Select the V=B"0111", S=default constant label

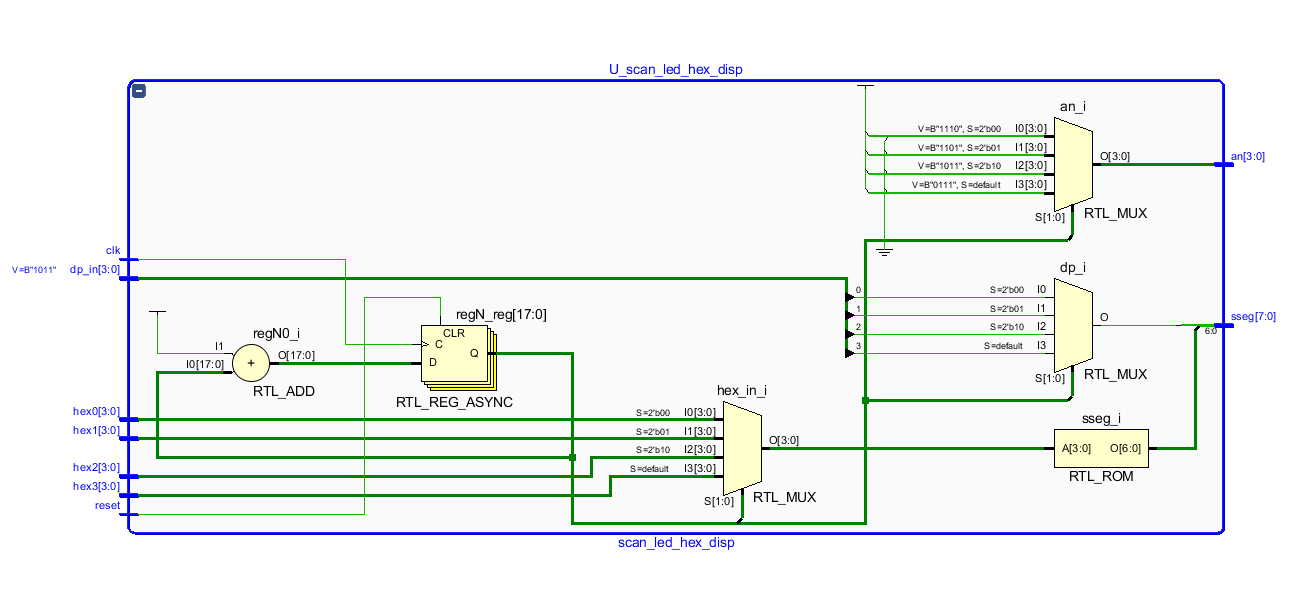pyautogui.click(x=956, y=185)
